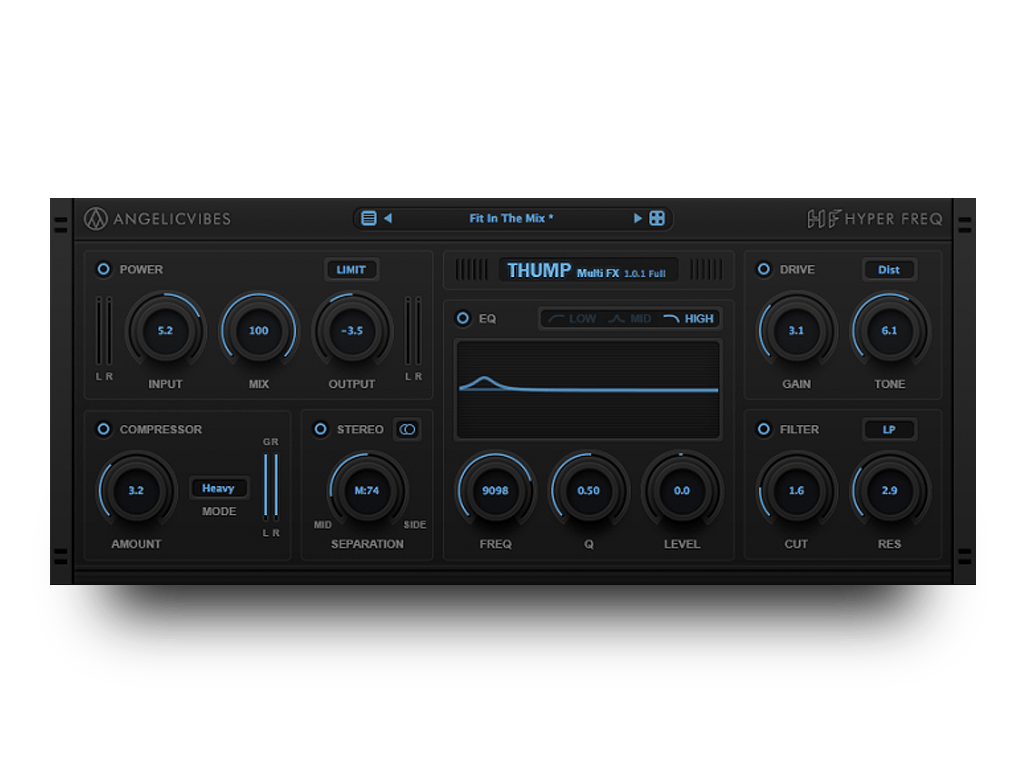This screenshot has height=783, width=1027.
Task: Click the drive TONE knob
Action: coord(889,331)
